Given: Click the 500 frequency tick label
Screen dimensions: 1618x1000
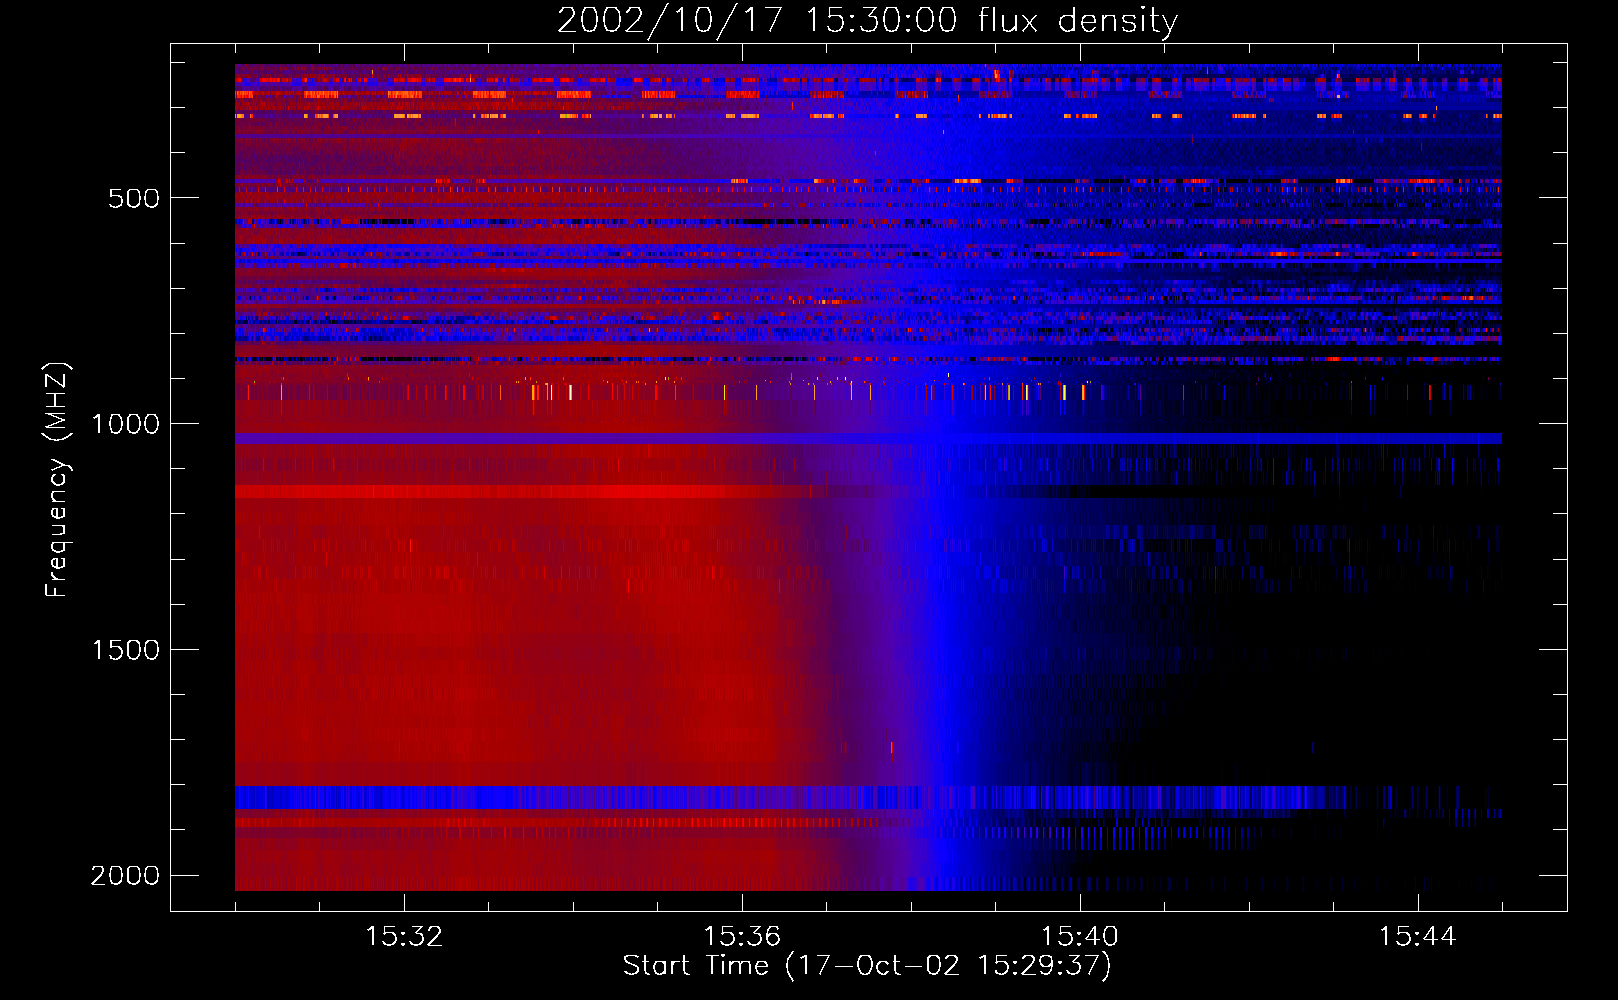Looking at the screenshot, I should 134,198.
